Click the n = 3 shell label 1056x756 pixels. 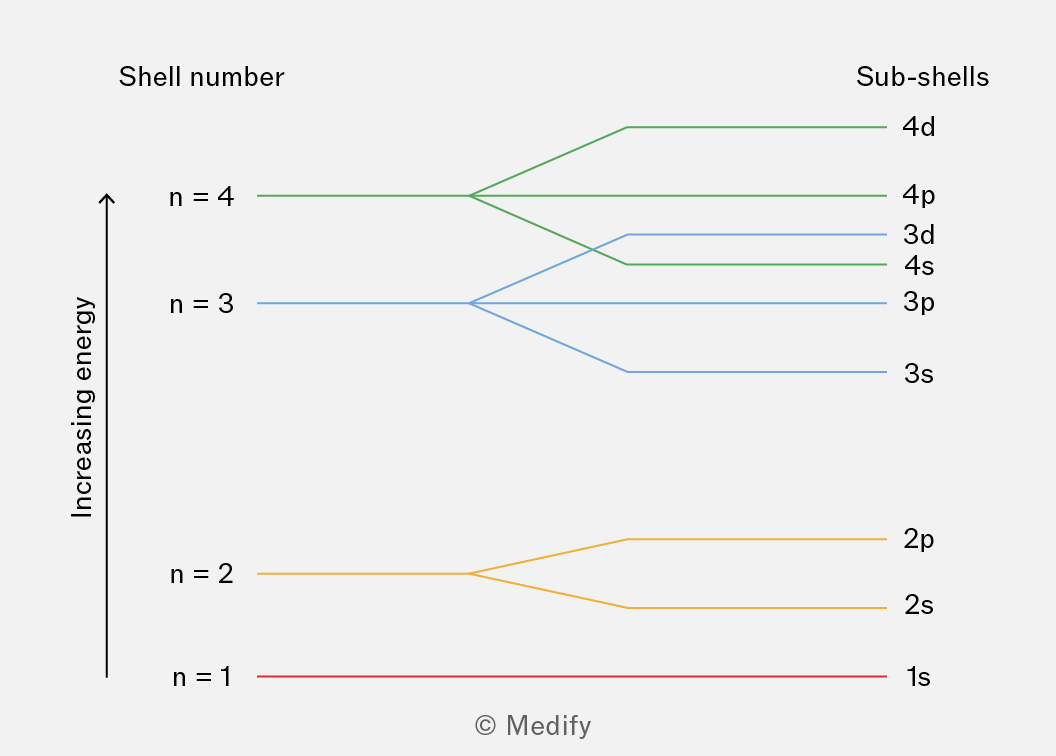[x=201, y=304]
